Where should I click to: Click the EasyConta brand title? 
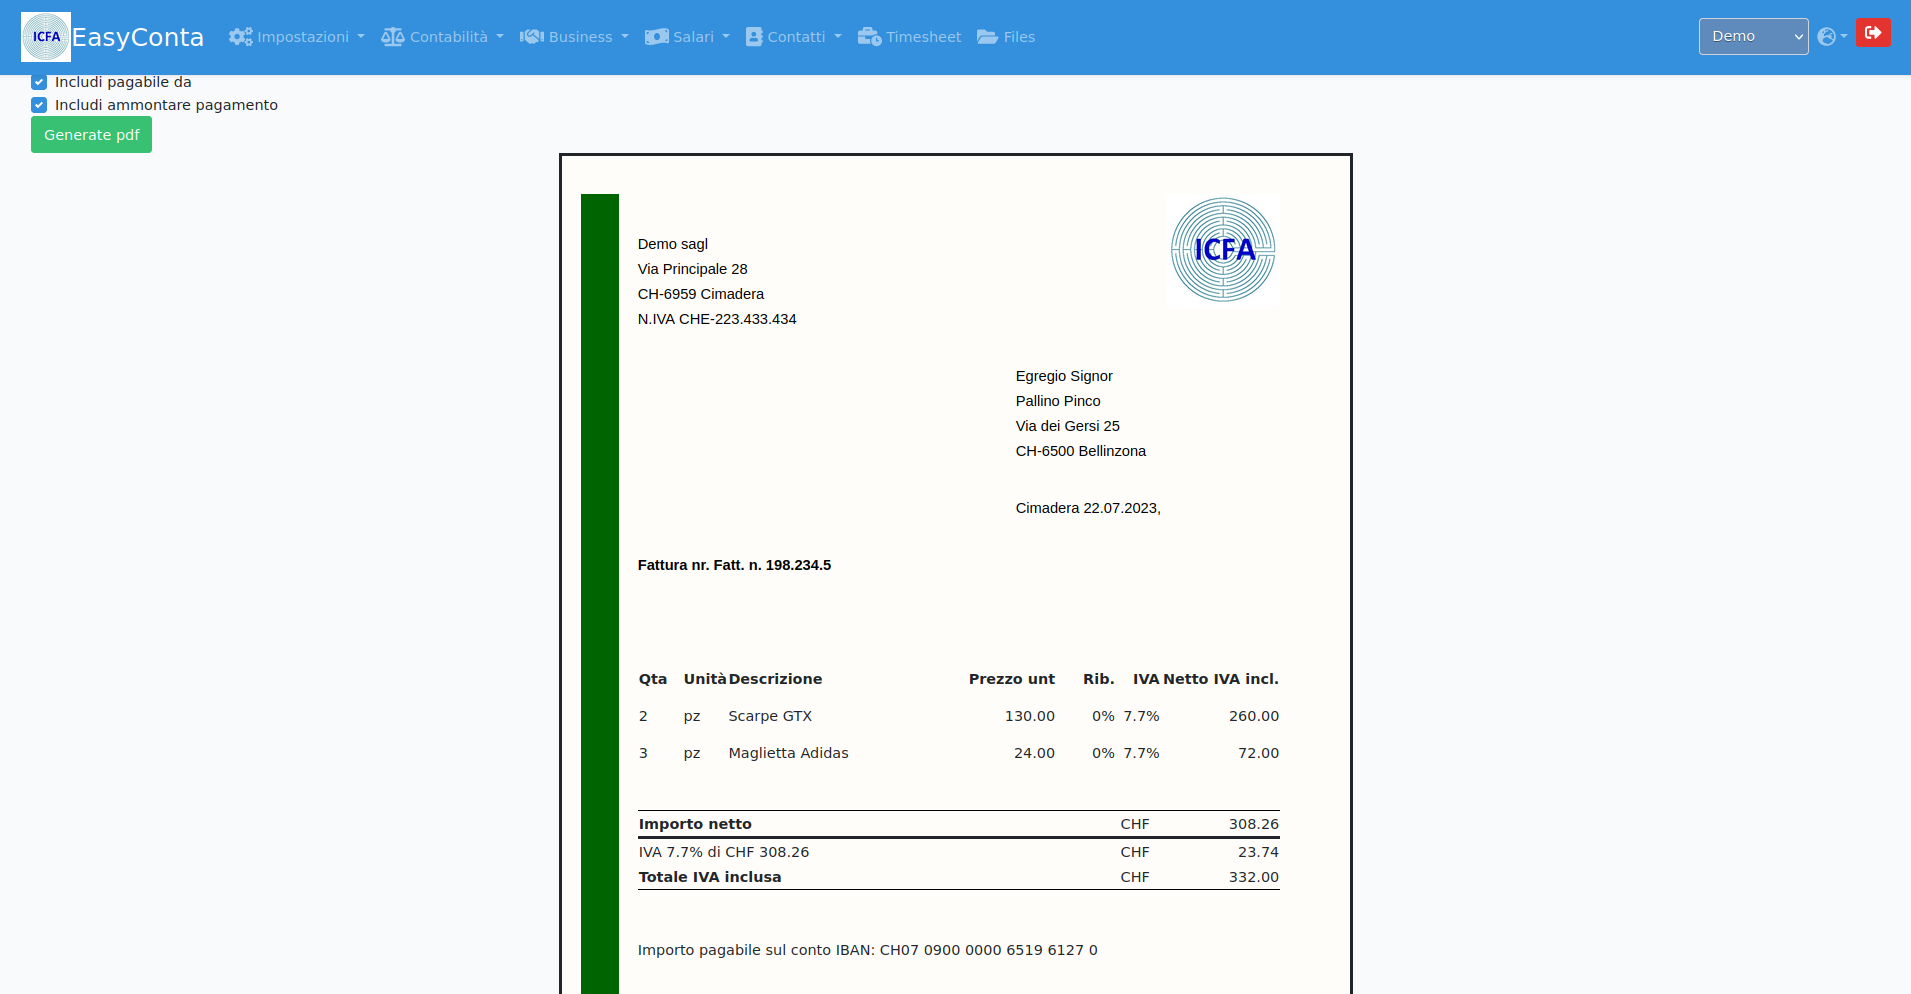pyautogui.click(x=138, y=37)
